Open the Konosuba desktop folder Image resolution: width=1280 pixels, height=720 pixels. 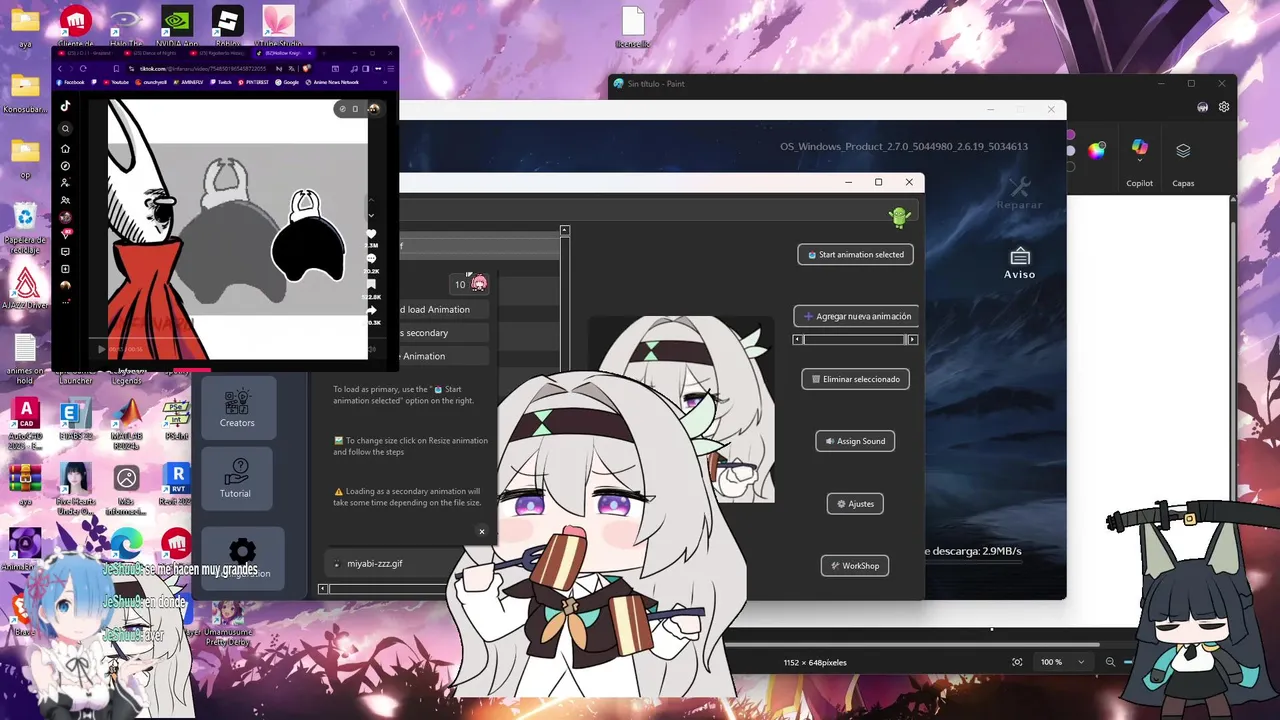tap(25, 94)
